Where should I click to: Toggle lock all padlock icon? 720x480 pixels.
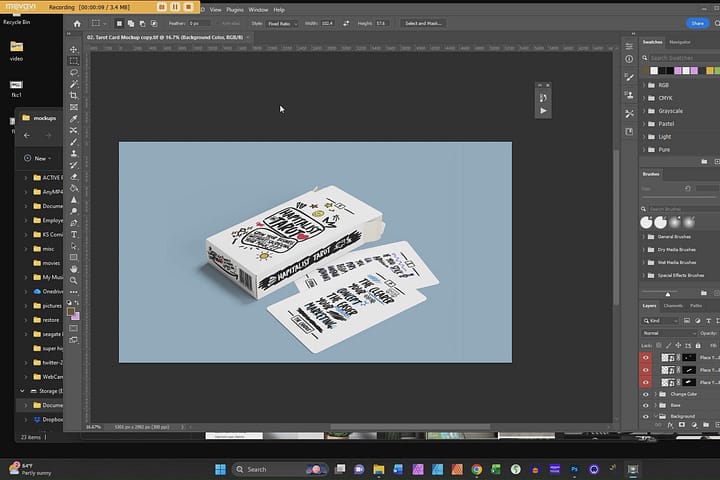pyautogui.click(x=698, y=345)
